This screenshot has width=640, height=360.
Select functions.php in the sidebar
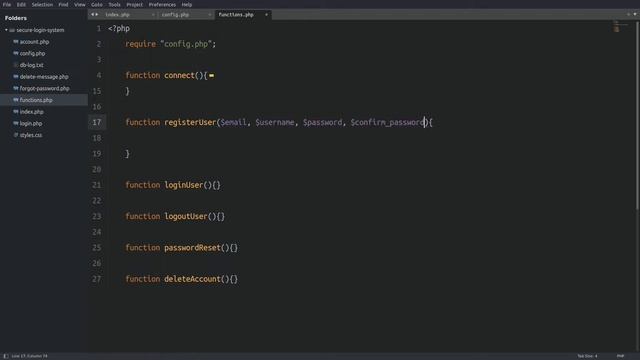coord(36,100)
